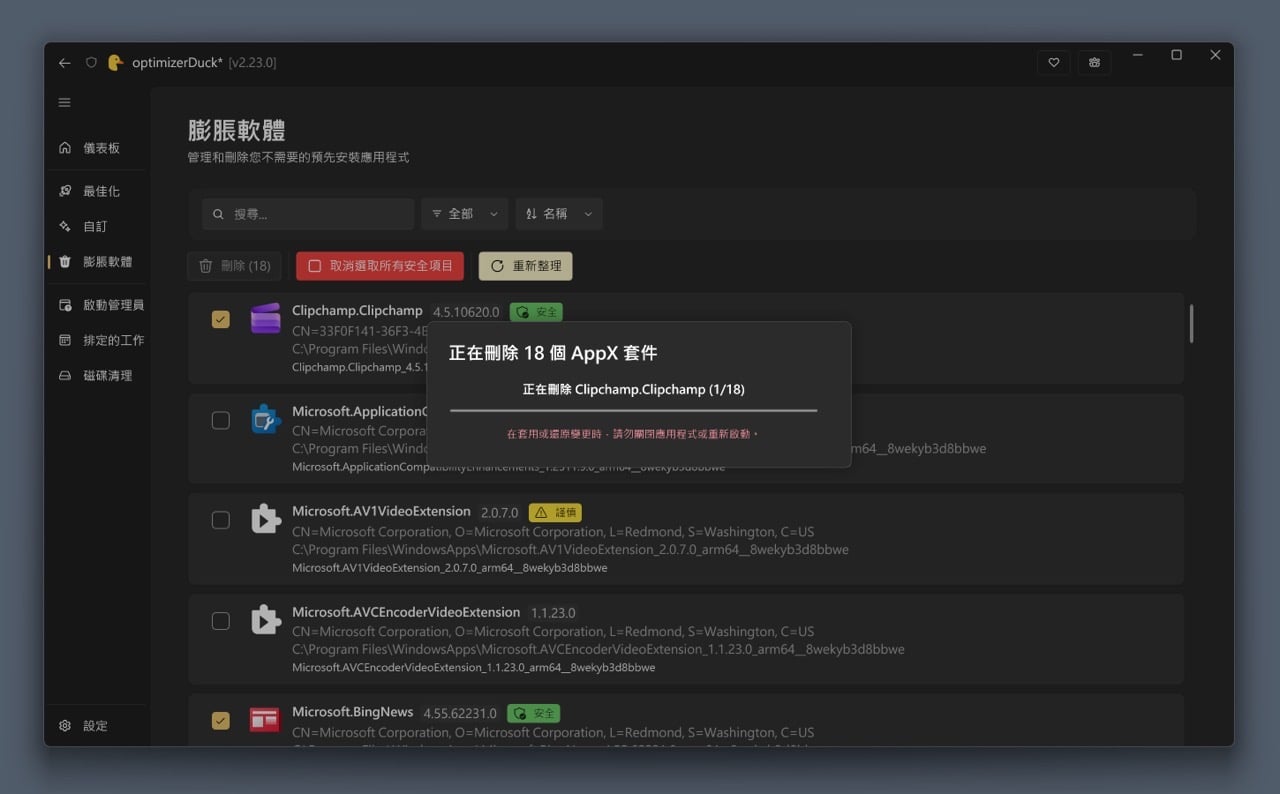Minimize the optimizerDuck window
Viewport: 1280px width, 794px height.
[x=1139, y=56]
